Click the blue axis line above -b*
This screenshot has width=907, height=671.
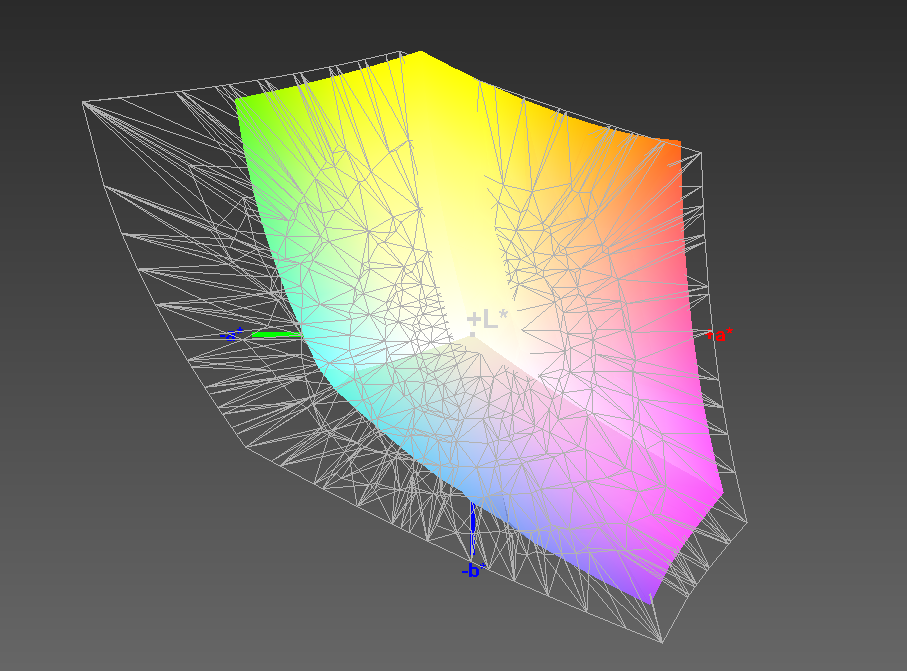(473, 530)
